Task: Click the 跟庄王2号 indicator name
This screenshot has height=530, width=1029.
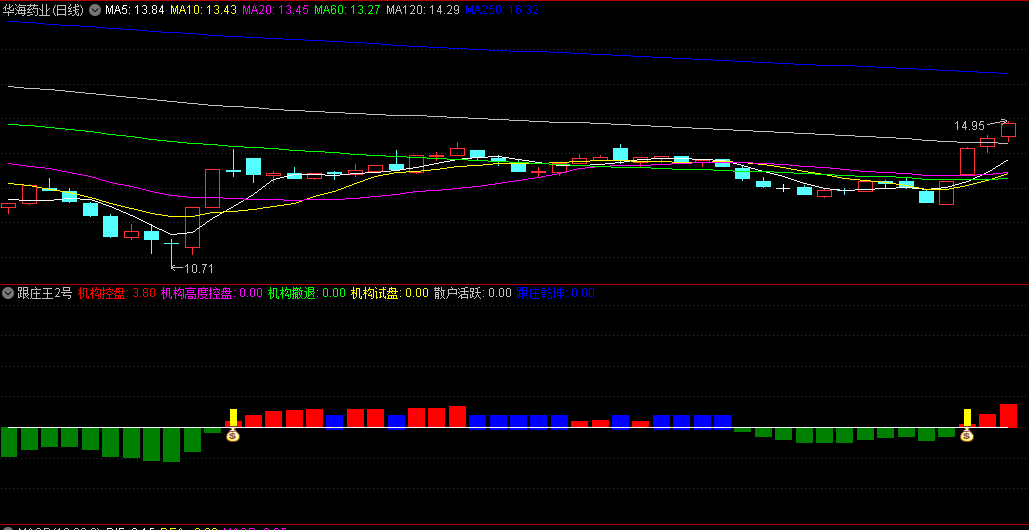Action: (x=45, y=293)
